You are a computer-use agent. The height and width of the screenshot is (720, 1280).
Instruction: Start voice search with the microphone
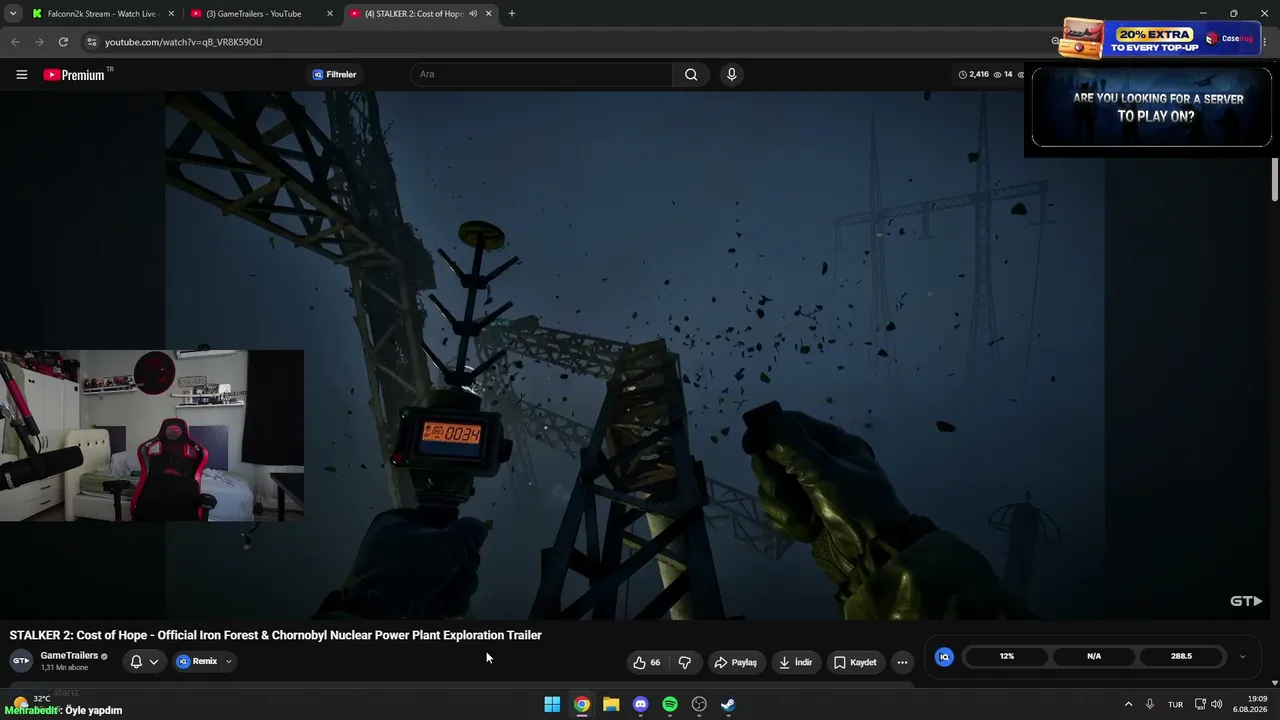tap(731, 74)
